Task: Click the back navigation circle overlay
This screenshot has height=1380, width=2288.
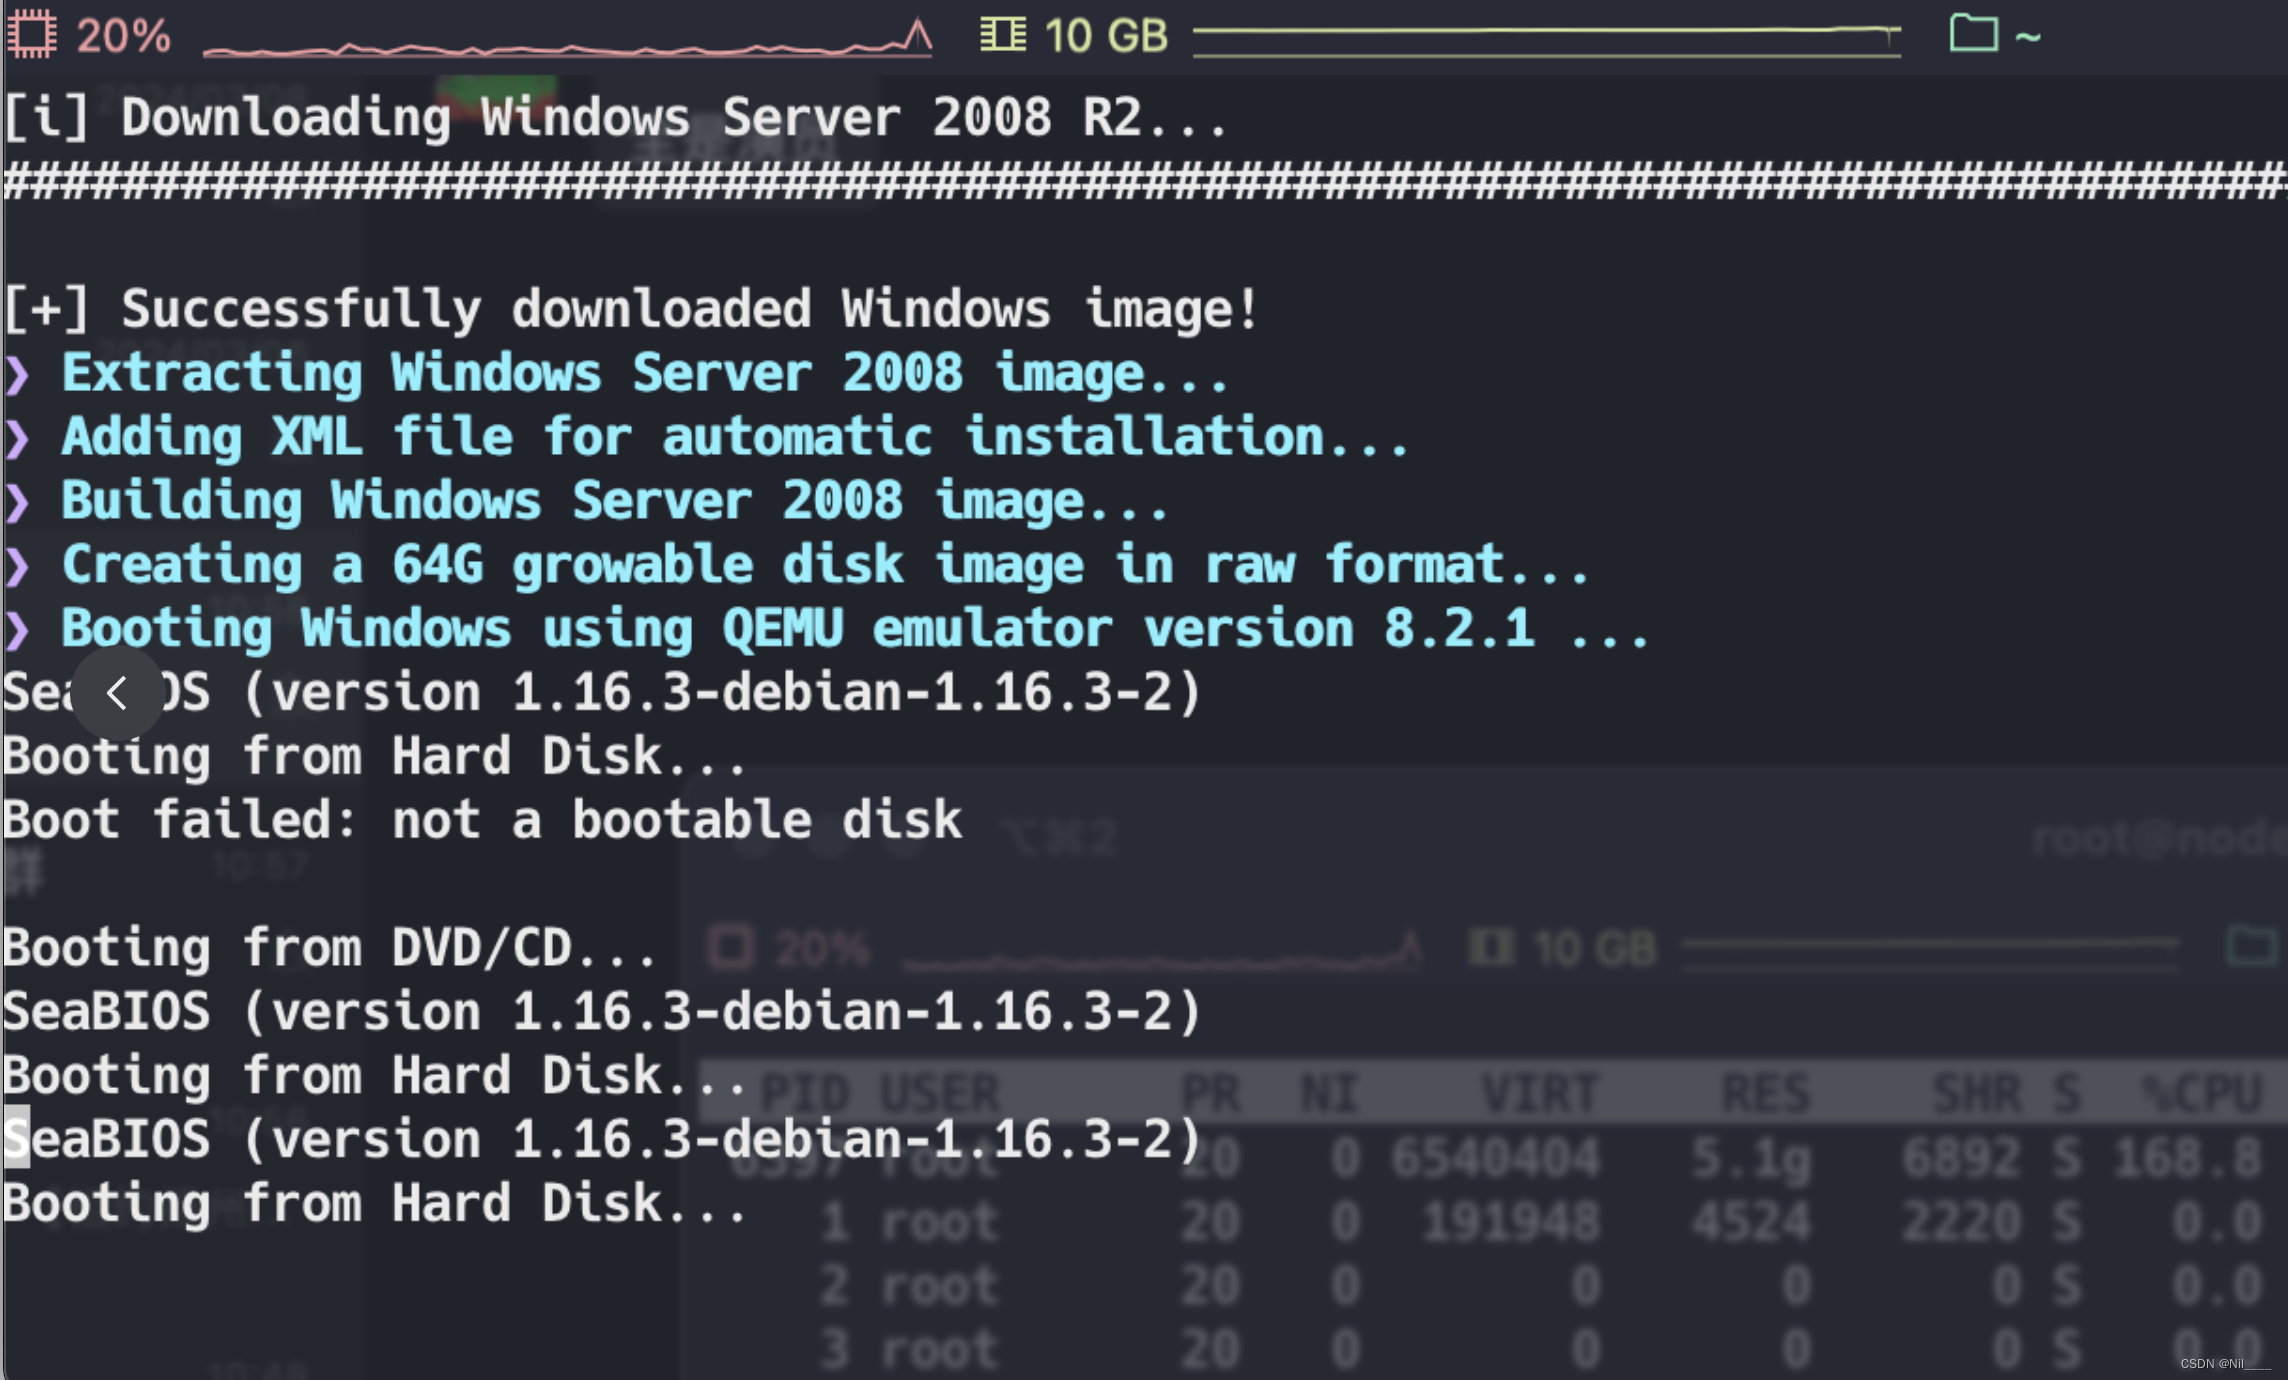Action: 117,692
